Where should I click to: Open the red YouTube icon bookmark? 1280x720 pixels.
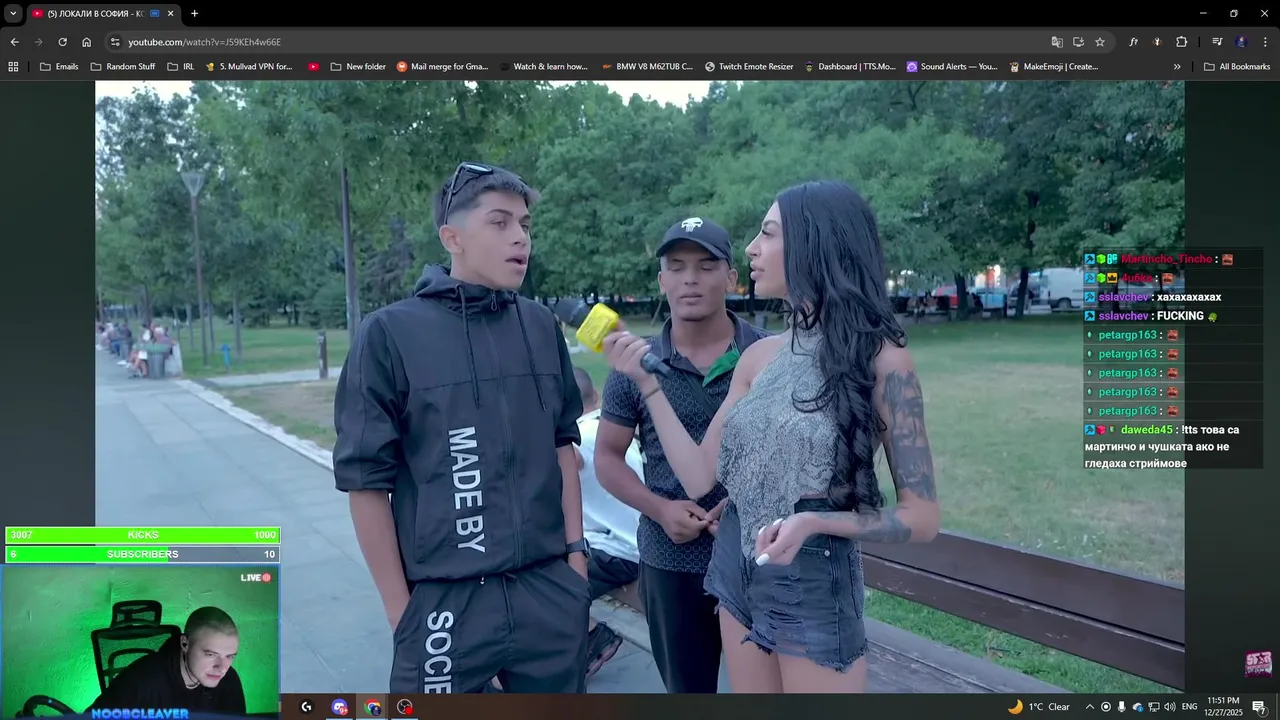click(314, 67)
